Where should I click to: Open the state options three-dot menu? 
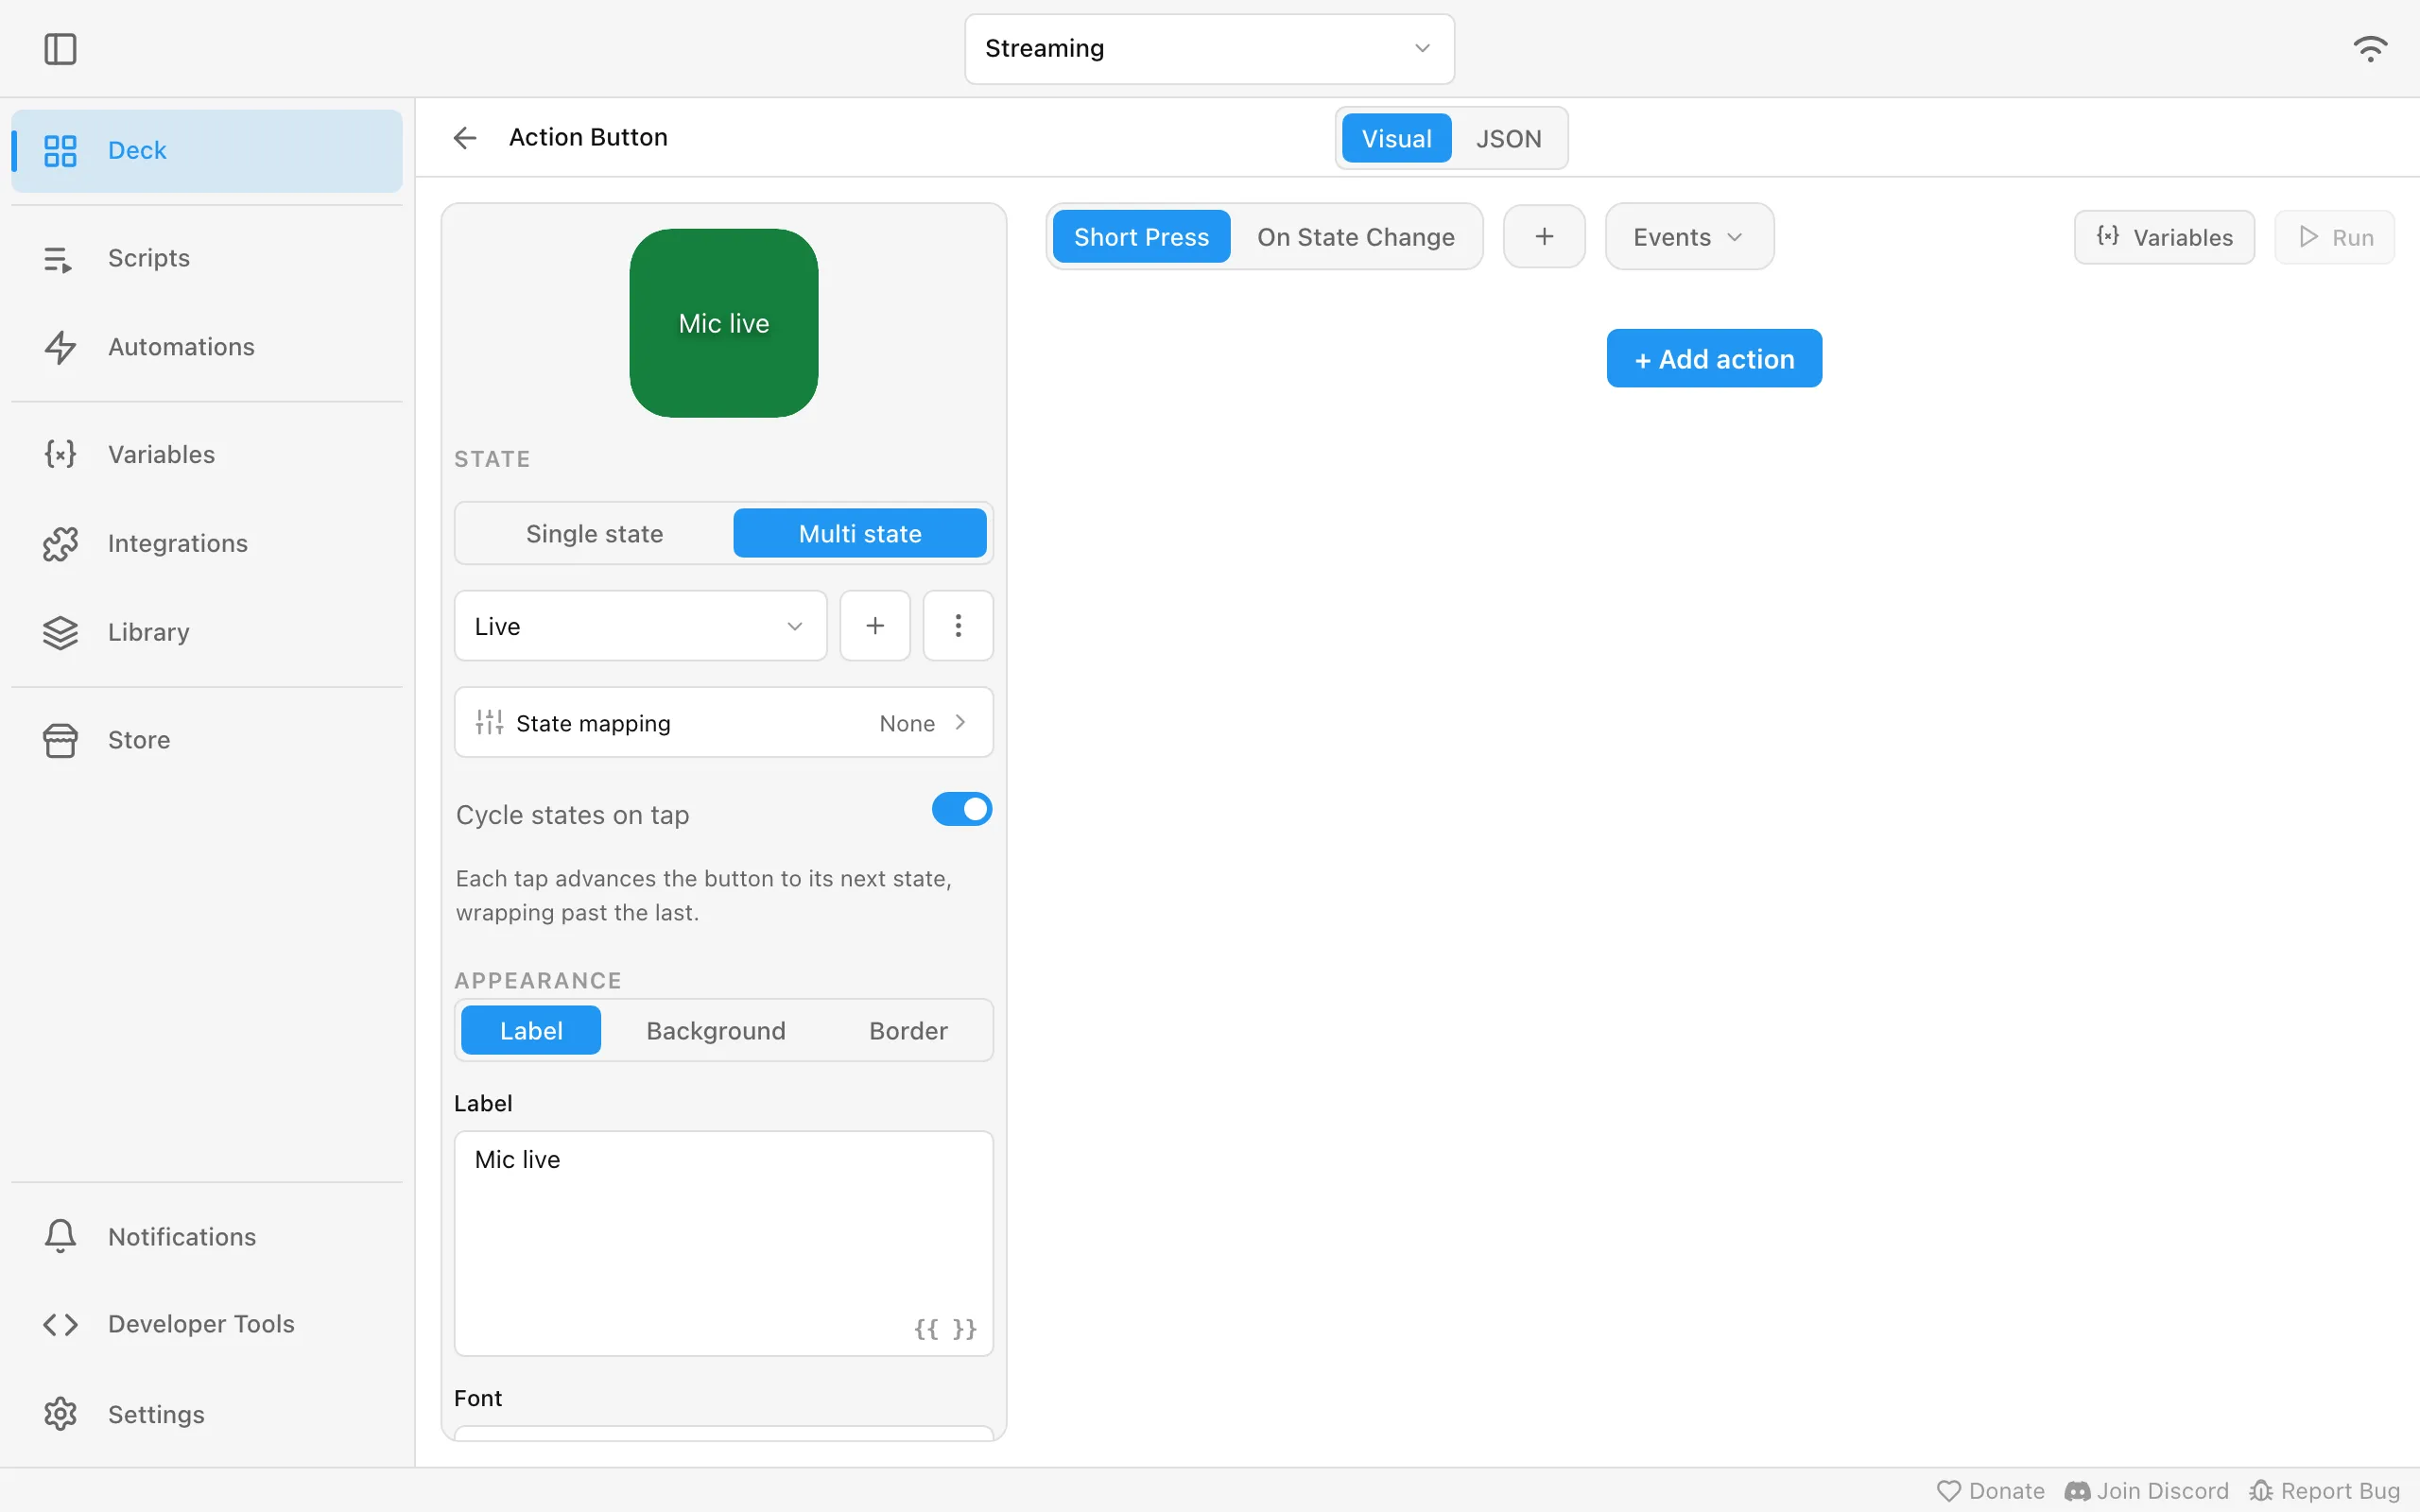pos(958,626)
